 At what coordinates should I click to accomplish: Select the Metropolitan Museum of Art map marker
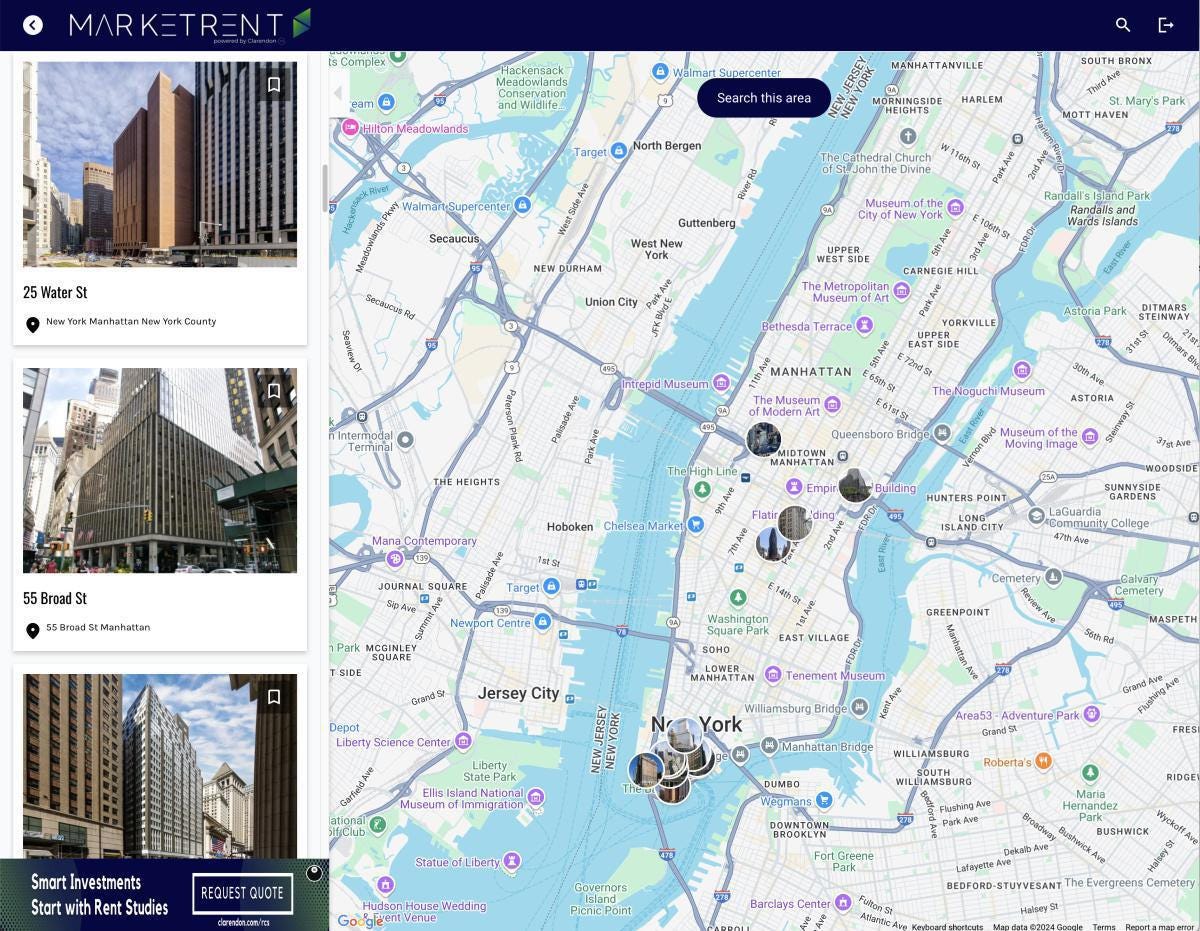[899, 290]
